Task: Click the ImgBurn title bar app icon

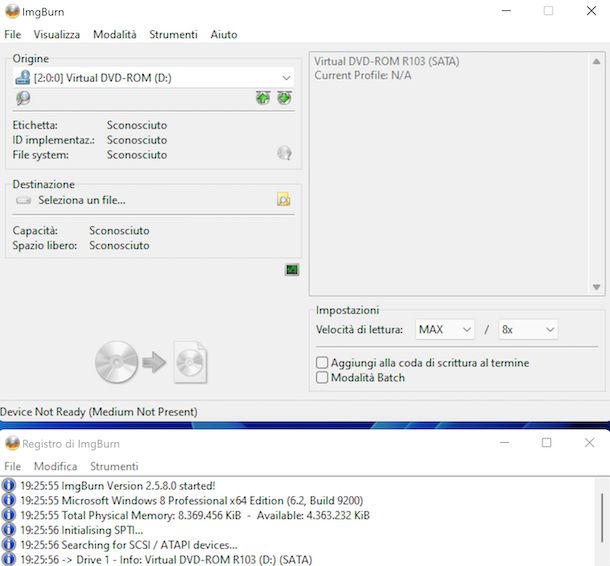Action: [12, 11]
